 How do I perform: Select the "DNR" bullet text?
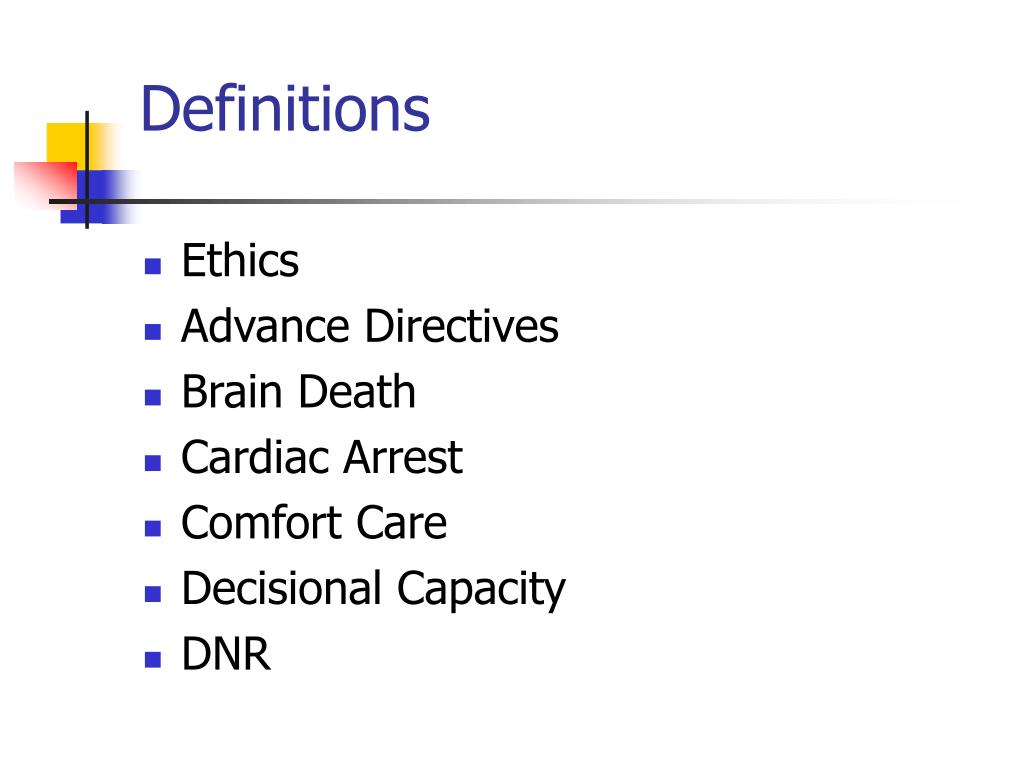click(226, 655)
